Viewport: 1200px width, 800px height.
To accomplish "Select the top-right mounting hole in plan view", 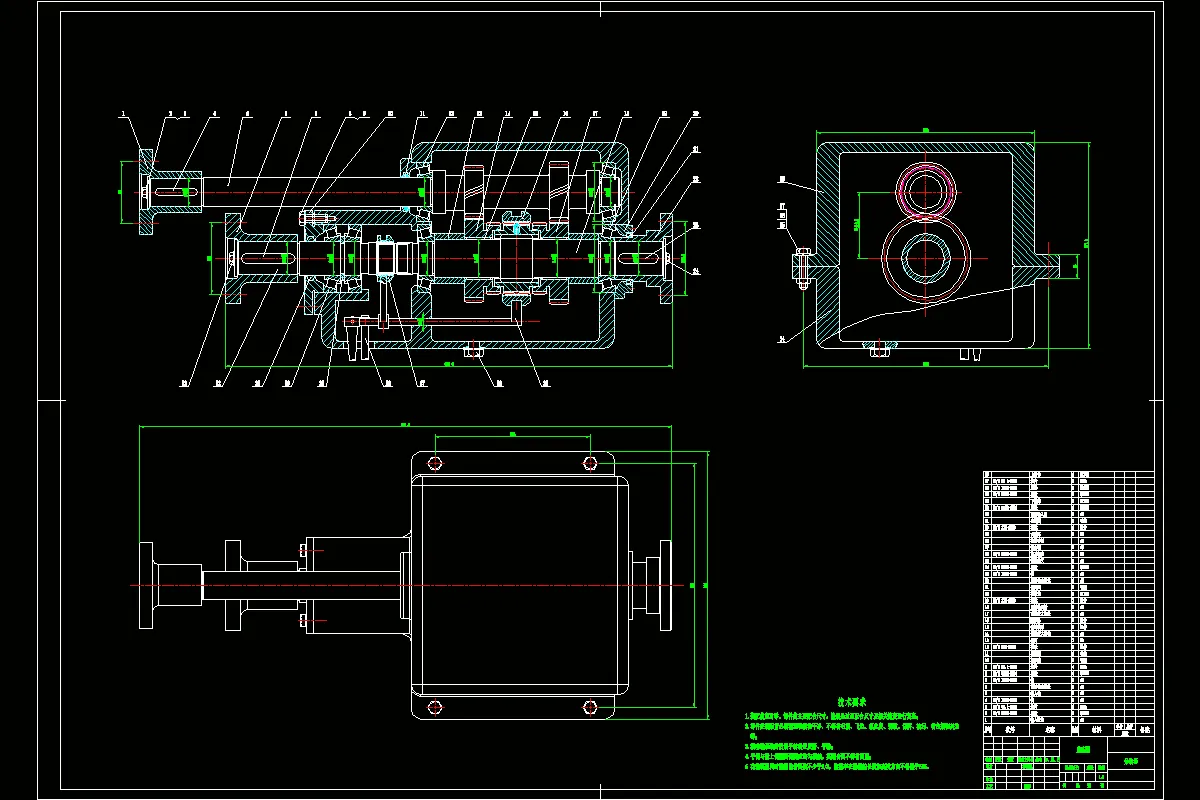I will coord(590,462).
